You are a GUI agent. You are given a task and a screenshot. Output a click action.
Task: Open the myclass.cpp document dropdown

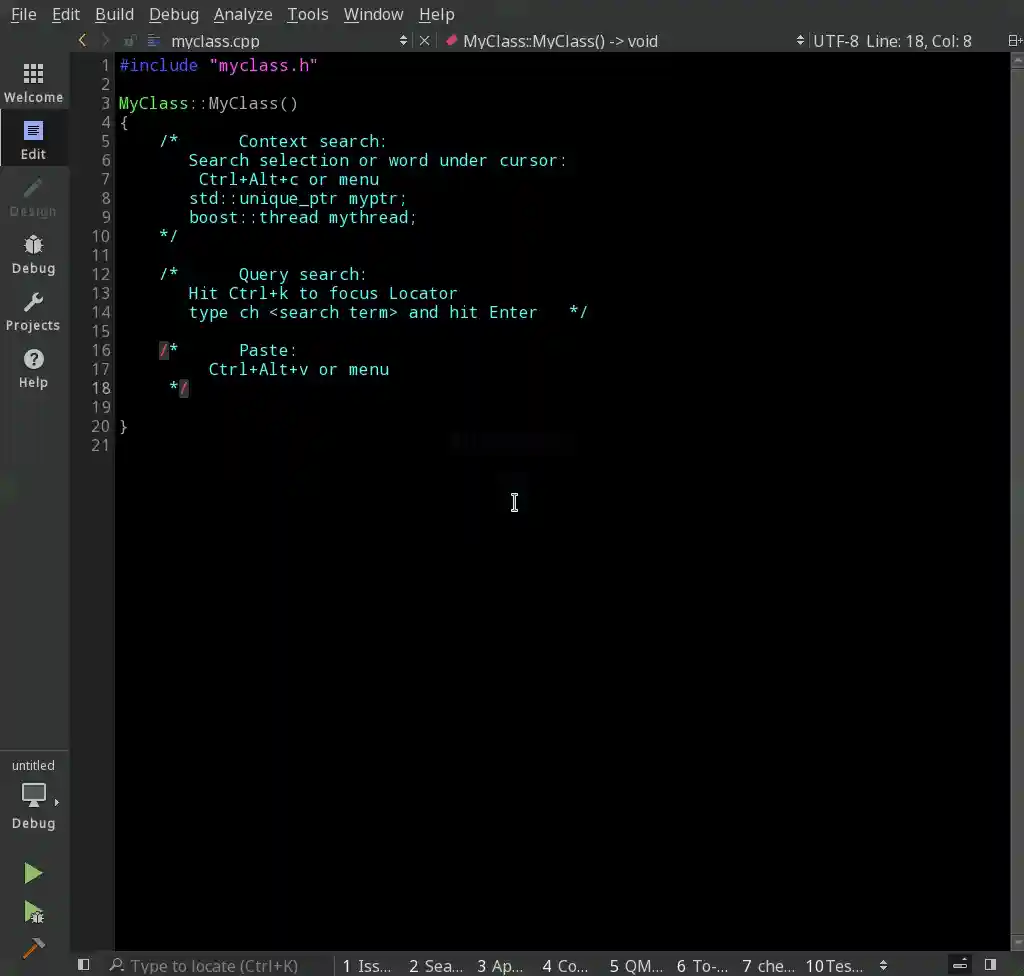tap(403, 41)
